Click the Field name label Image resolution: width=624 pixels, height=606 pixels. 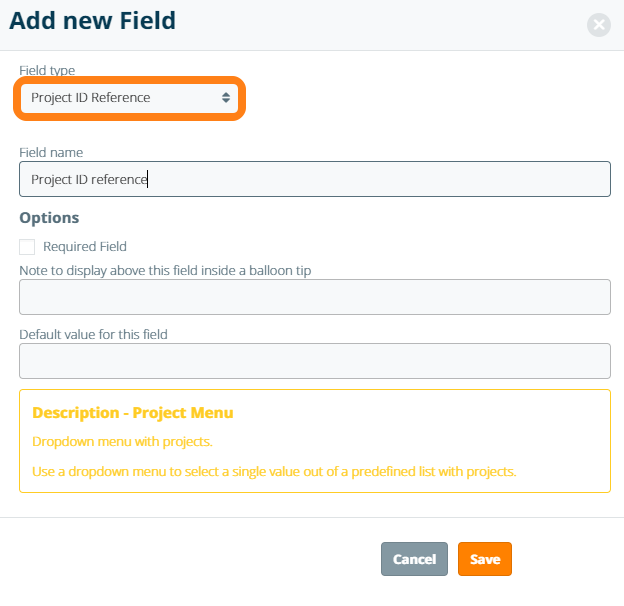[x=51, y=152]
